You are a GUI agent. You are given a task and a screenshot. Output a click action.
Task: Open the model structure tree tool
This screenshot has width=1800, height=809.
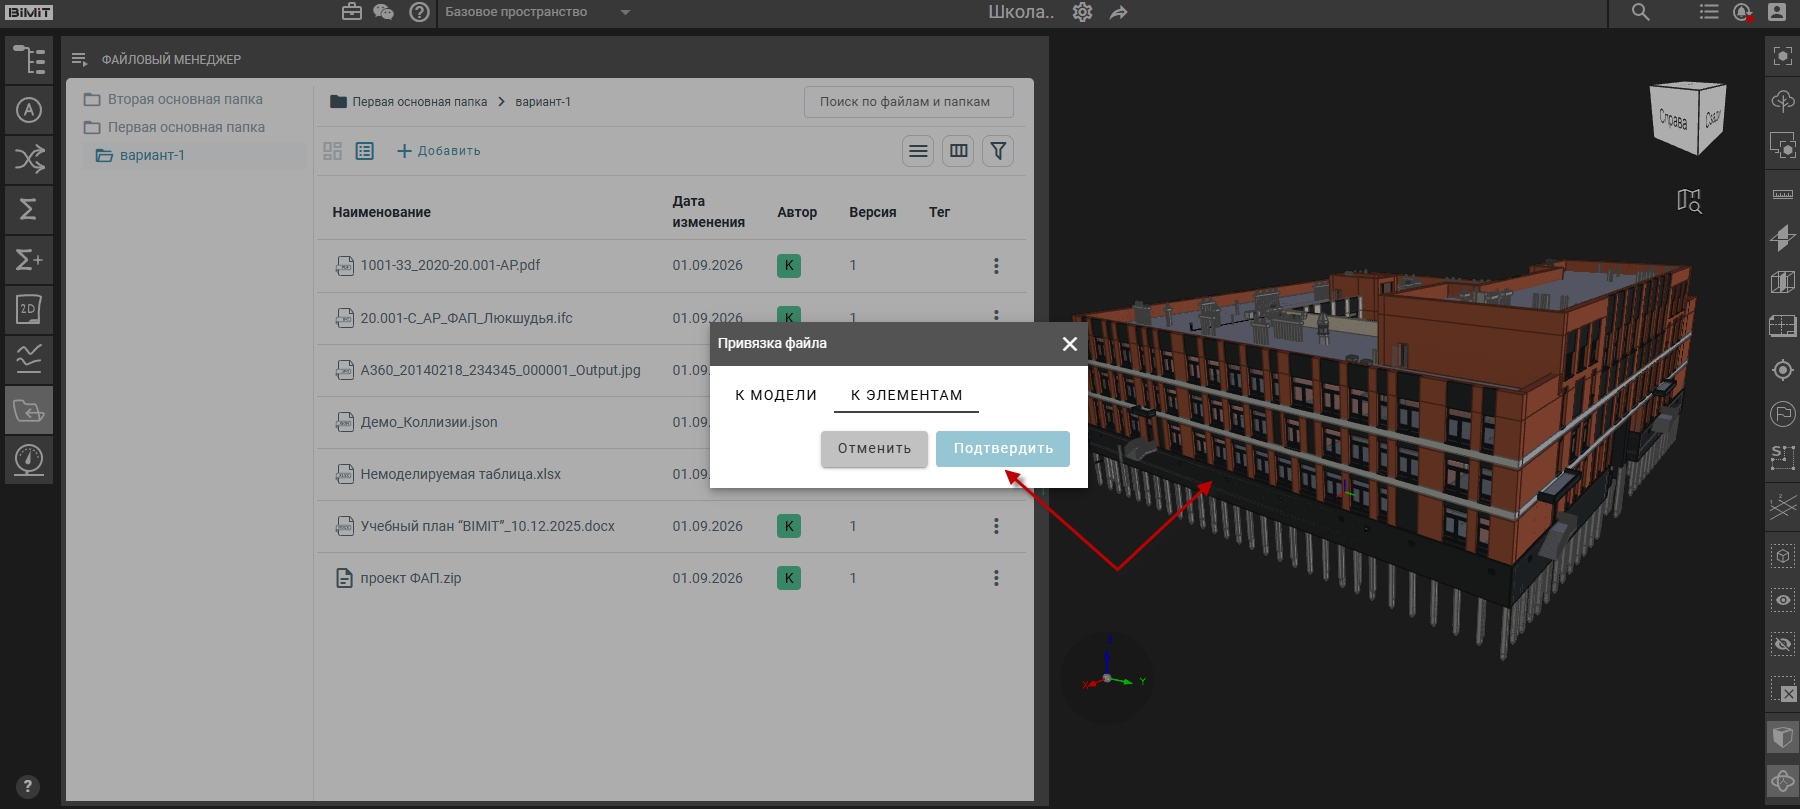click(29, 60)
